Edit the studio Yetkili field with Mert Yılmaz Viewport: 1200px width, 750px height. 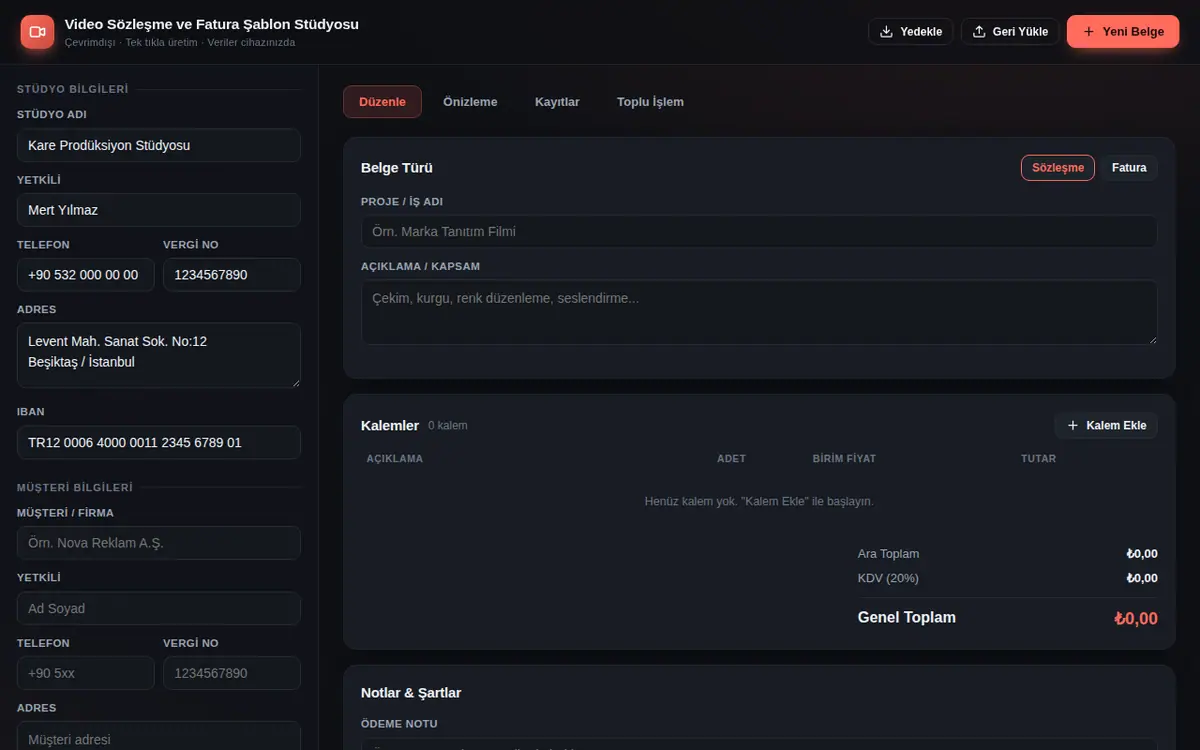[159, 210]
